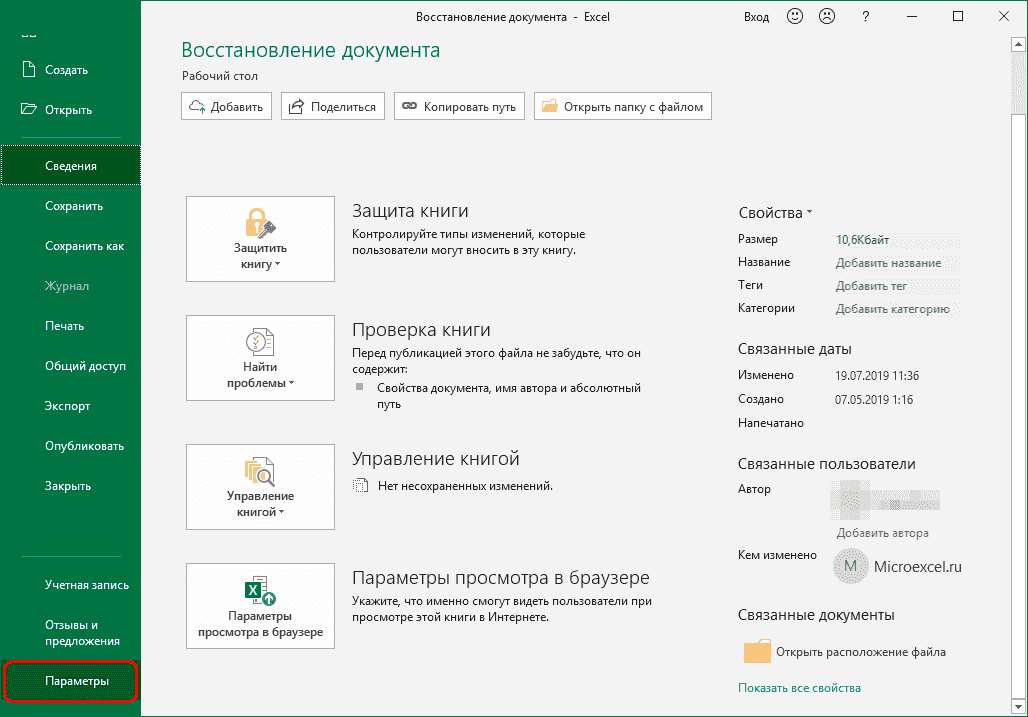Click the Help question mark icon
This screenshot has width=1028, height=717.
point(864,16)
